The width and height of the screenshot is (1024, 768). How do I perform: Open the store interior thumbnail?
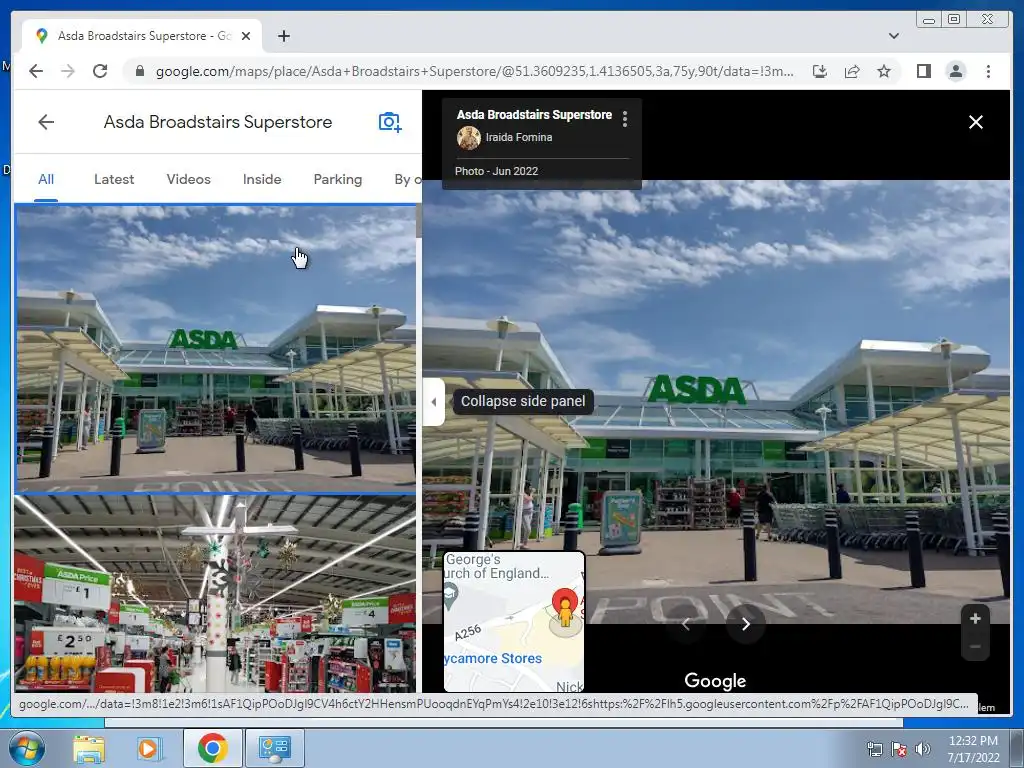(x=215, y=593)
